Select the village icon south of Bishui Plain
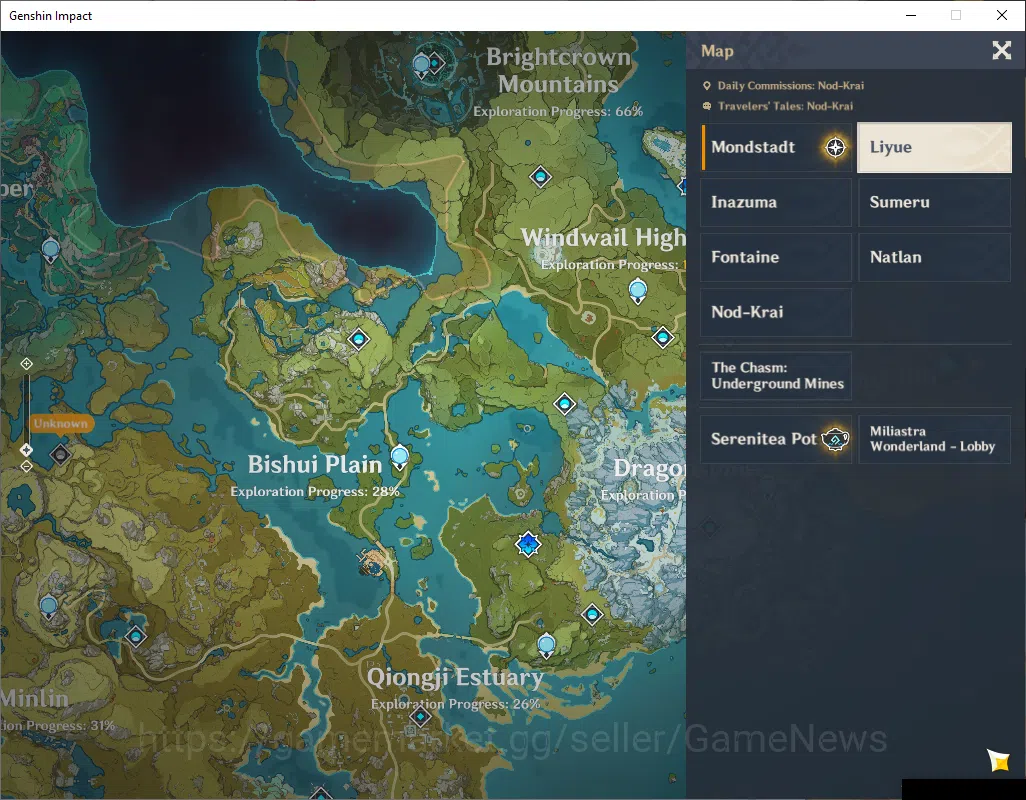The height and width of the screenshot is (800, 1026). click(373, 563)
